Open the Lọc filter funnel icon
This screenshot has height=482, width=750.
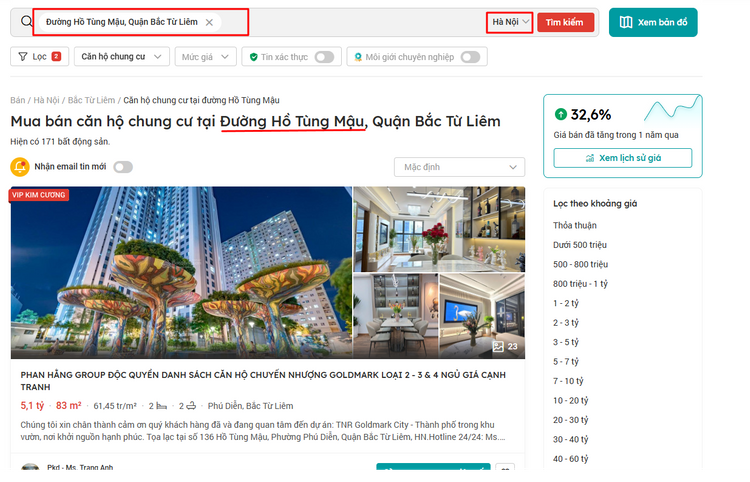[x=23, y=57]
